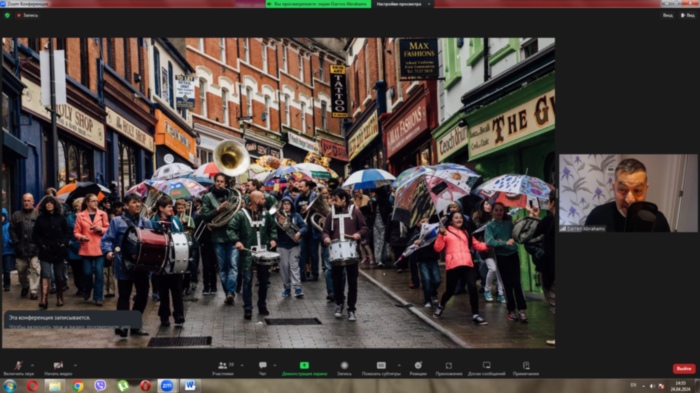
Task: Click the taskbar clock and date
Action: pos(680,386)
